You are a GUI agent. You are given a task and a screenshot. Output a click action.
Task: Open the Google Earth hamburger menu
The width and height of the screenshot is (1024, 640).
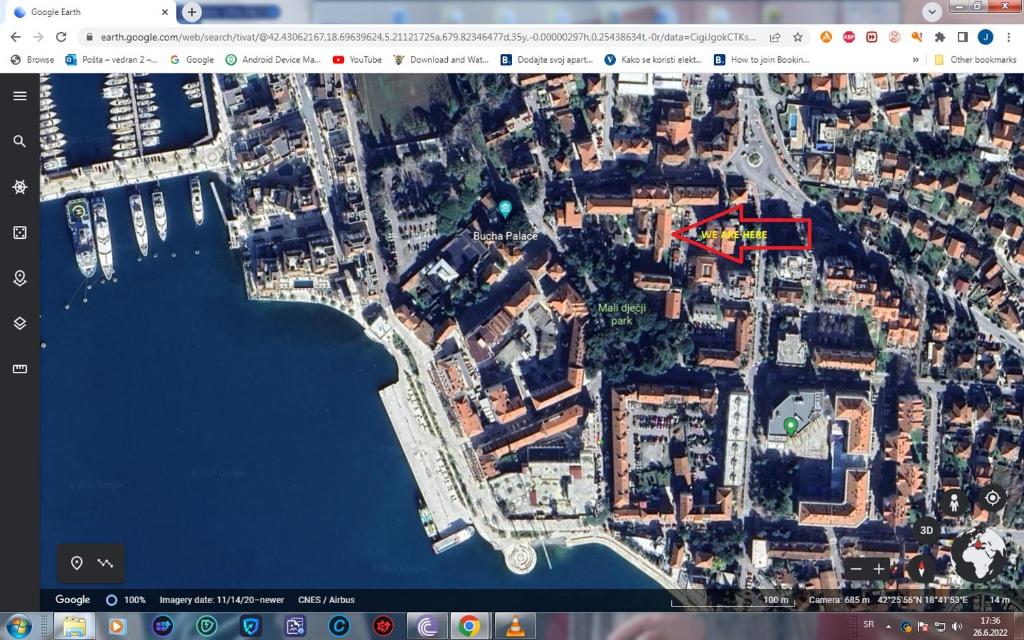coord(19,96)
